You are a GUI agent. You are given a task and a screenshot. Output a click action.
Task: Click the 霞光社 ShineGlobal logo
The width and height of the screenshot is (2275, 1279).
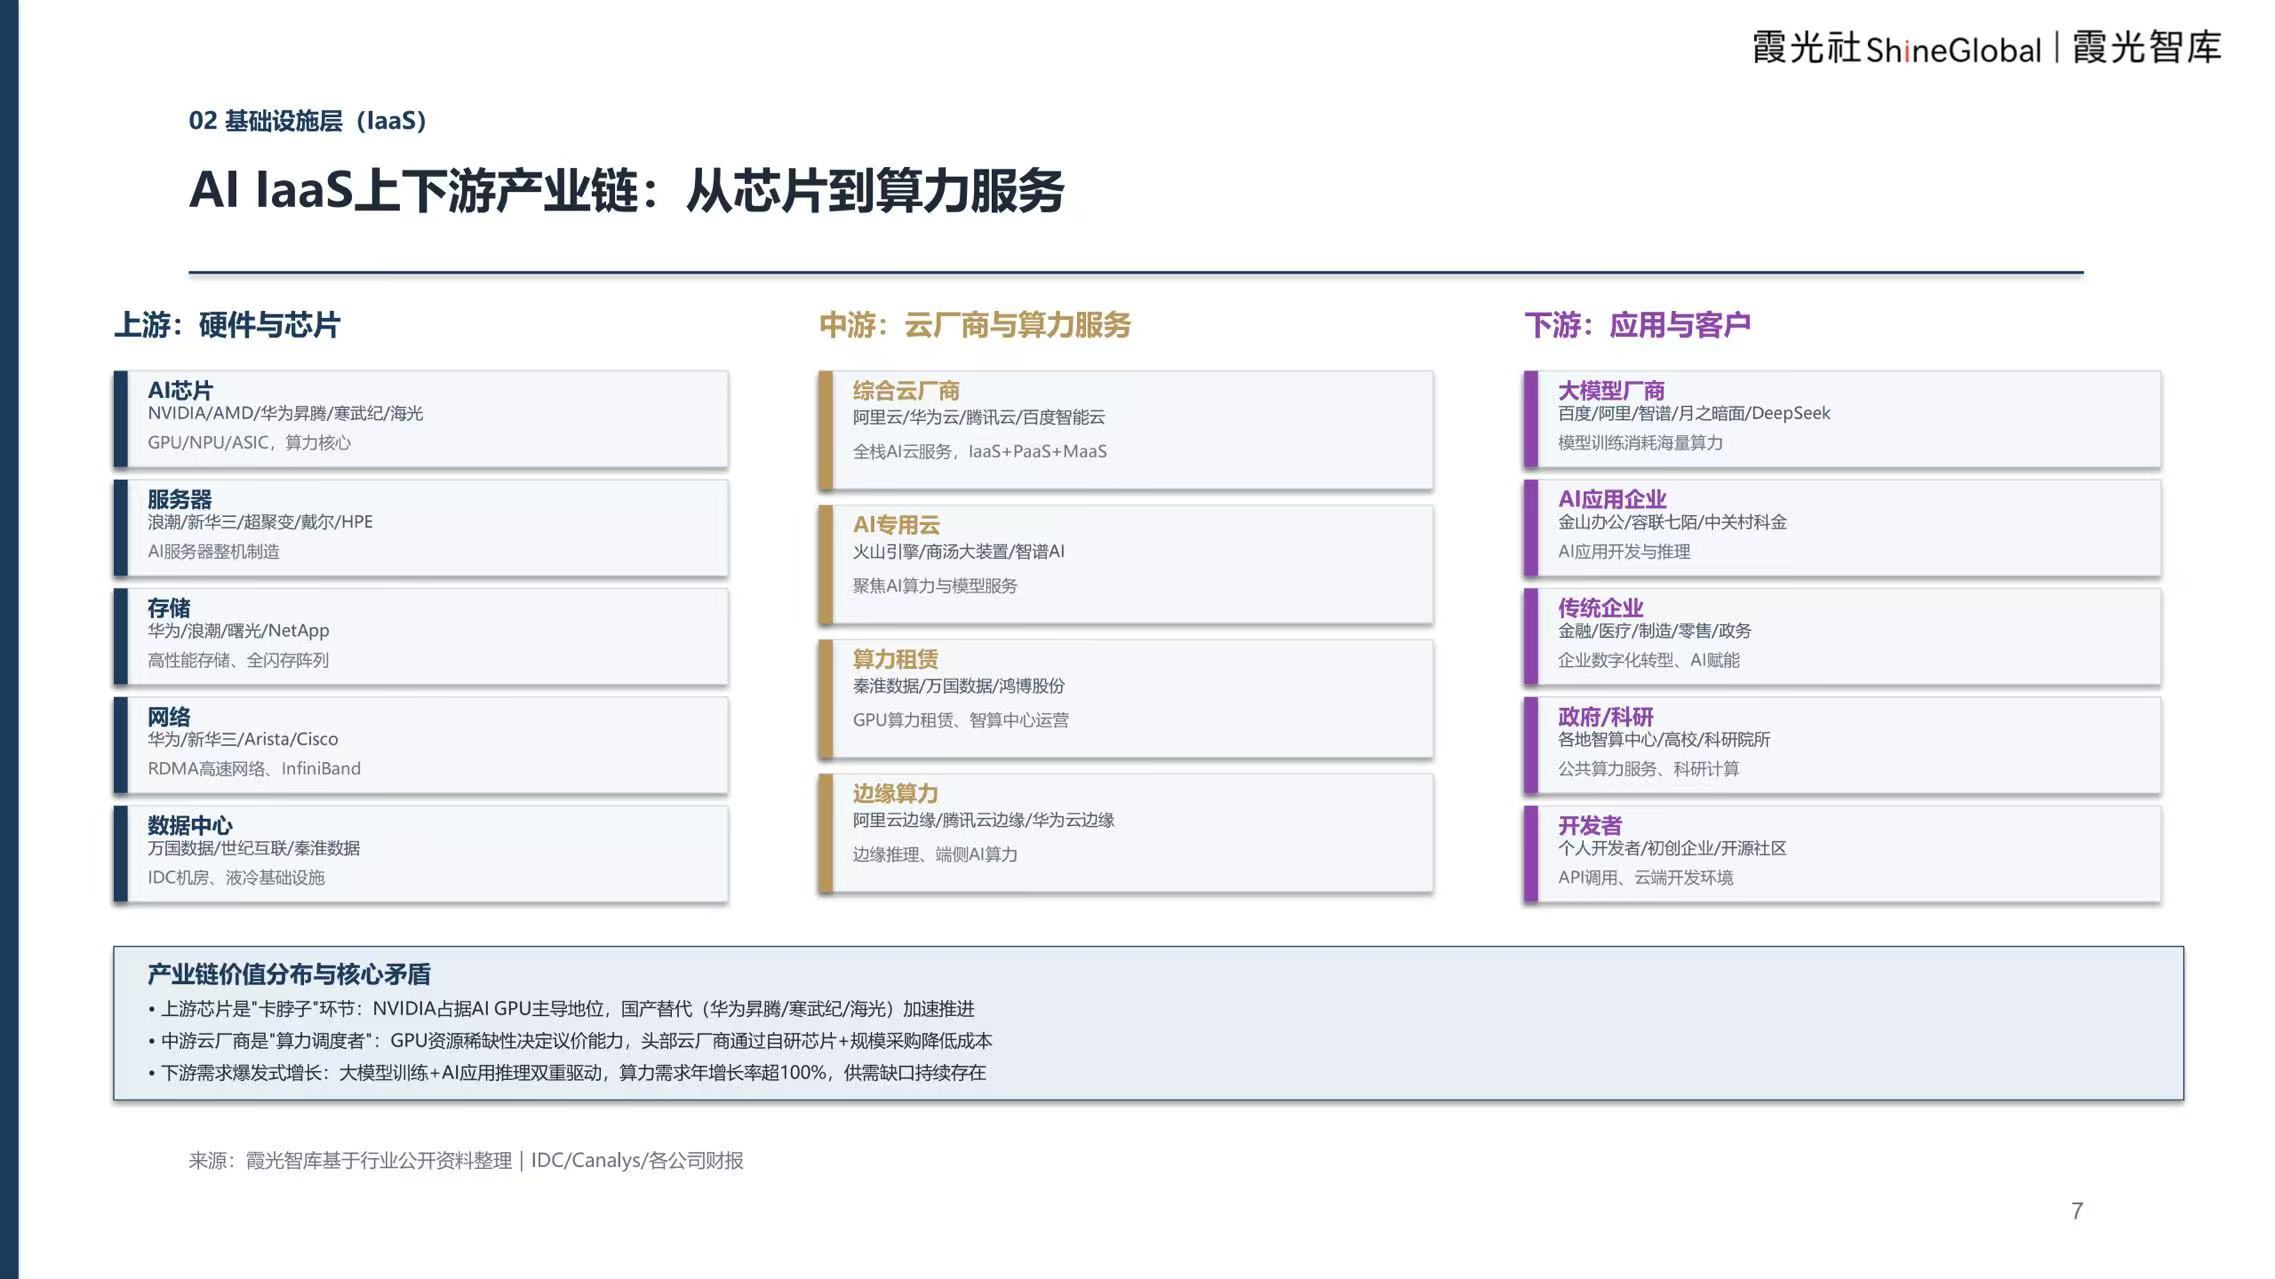click(x=1896, y=48)
